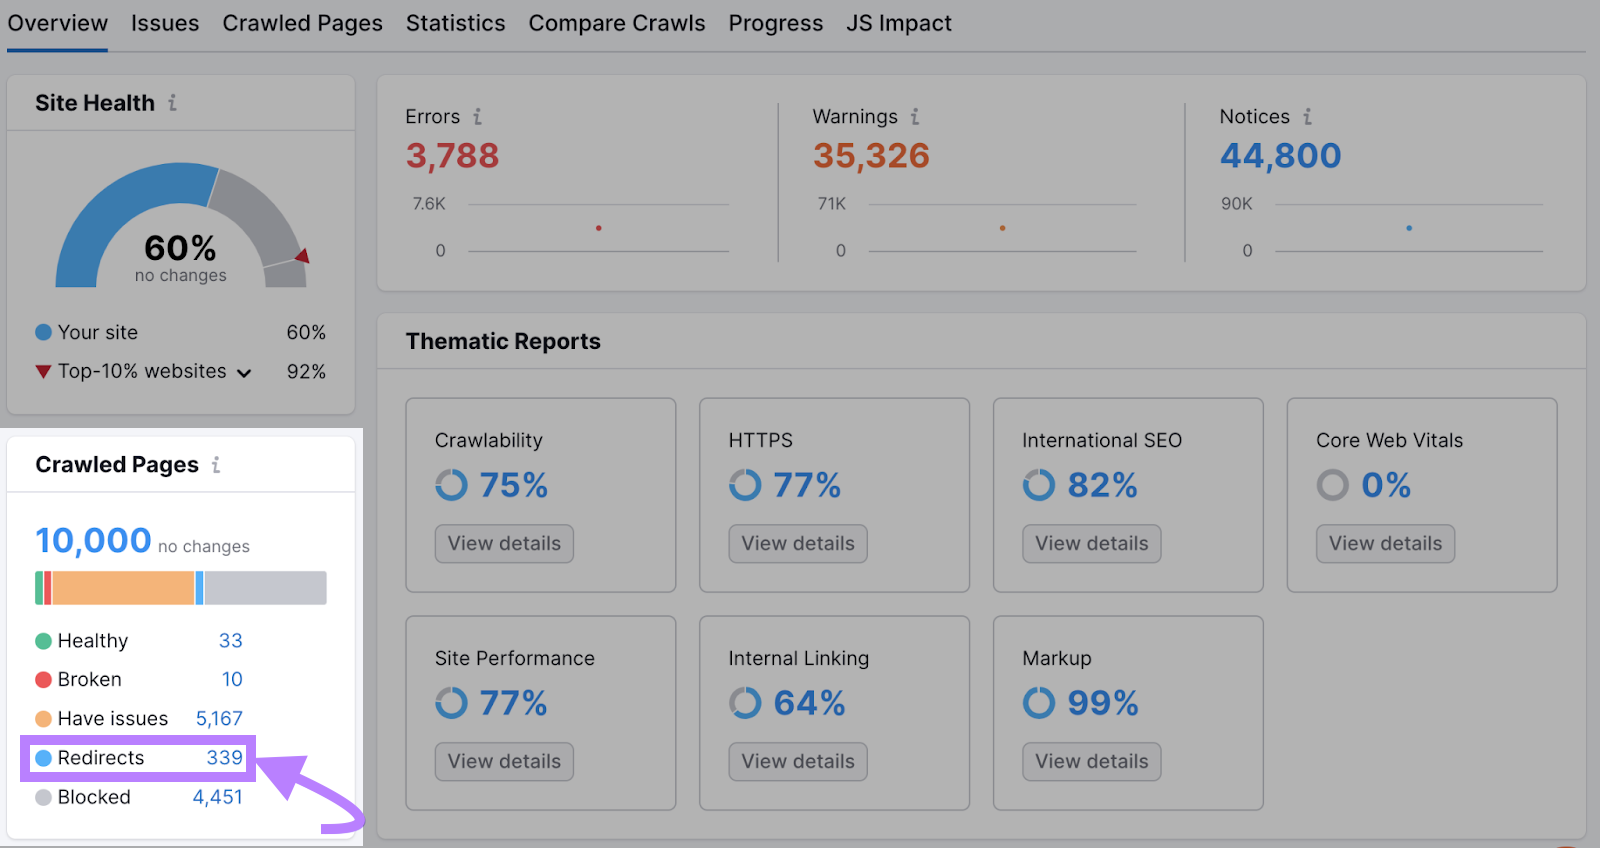Click the Have issues count 5,167
The image size is (1600, 848).
219,718
